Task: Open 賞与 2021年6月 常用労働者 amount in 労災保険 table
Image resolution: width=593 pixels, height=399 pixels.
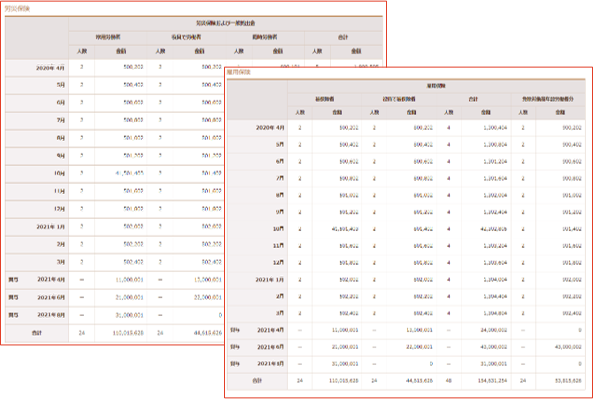Action: pos(129,298)
